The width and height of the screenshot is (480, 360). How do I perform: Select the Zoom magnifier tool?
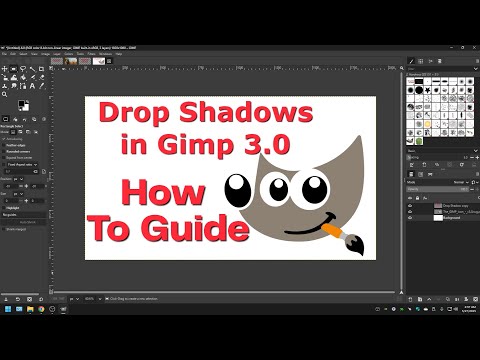click(x=5, y=95)
